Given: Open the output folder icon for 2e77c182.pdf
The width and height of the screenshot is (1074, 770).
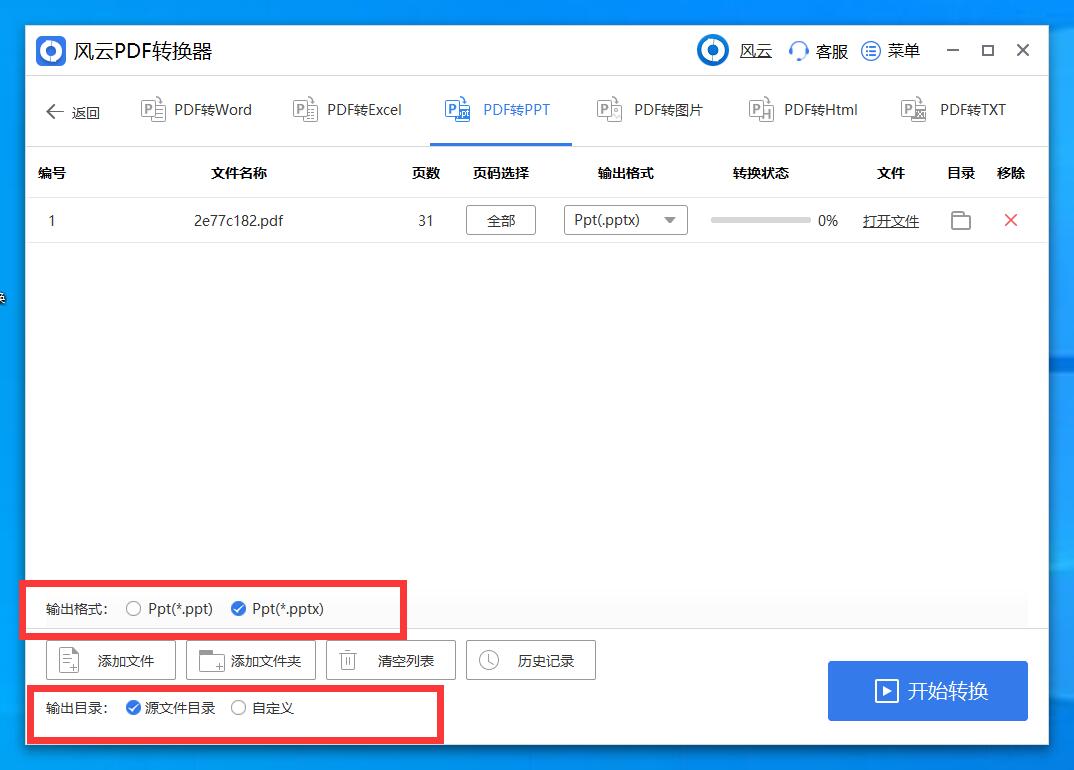Looking at the screenshot, I should (x=961, y=221).
